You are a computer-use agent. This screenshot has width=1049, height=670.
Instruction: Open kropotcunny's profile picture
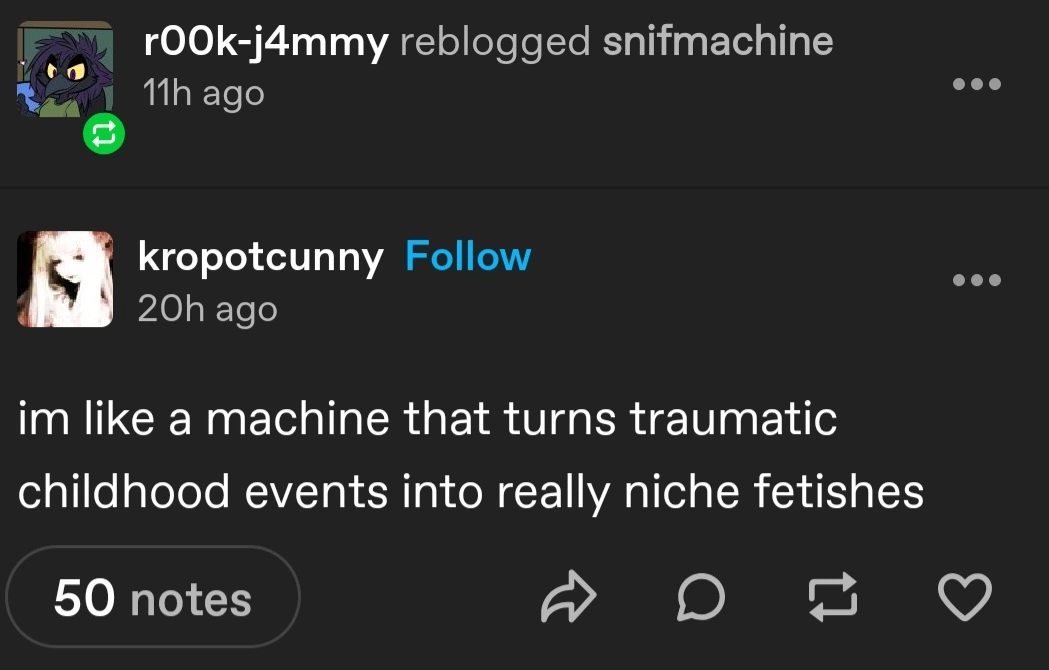pyautogui.click(x=65, y=279)
